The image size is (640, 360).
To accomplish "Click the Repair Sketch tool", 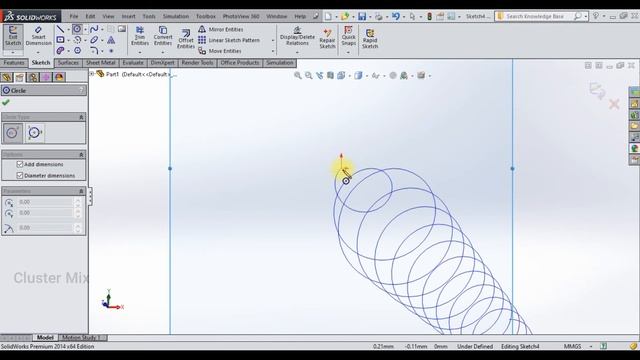I will point(327,39).
